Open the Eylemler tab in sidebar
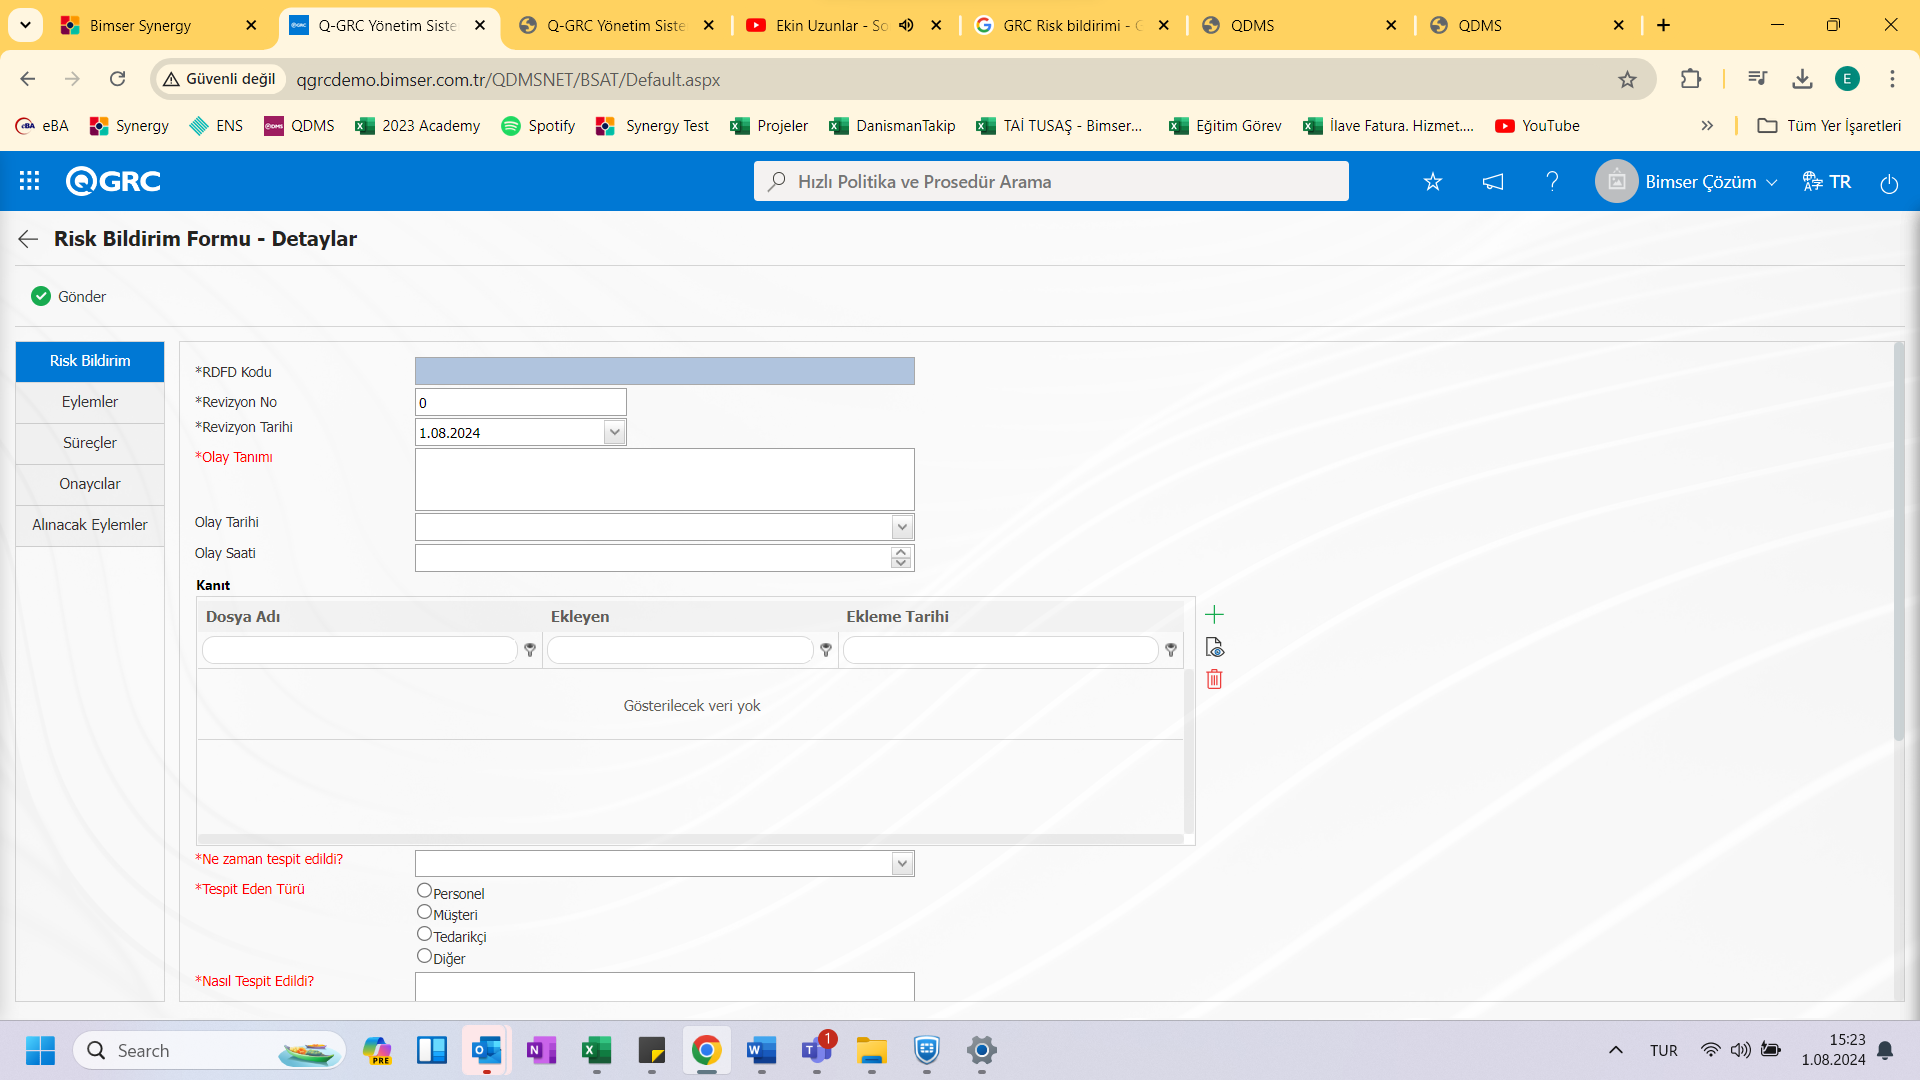The height and width of the screenshot is (1080, 1920). (x=90, y=401)
